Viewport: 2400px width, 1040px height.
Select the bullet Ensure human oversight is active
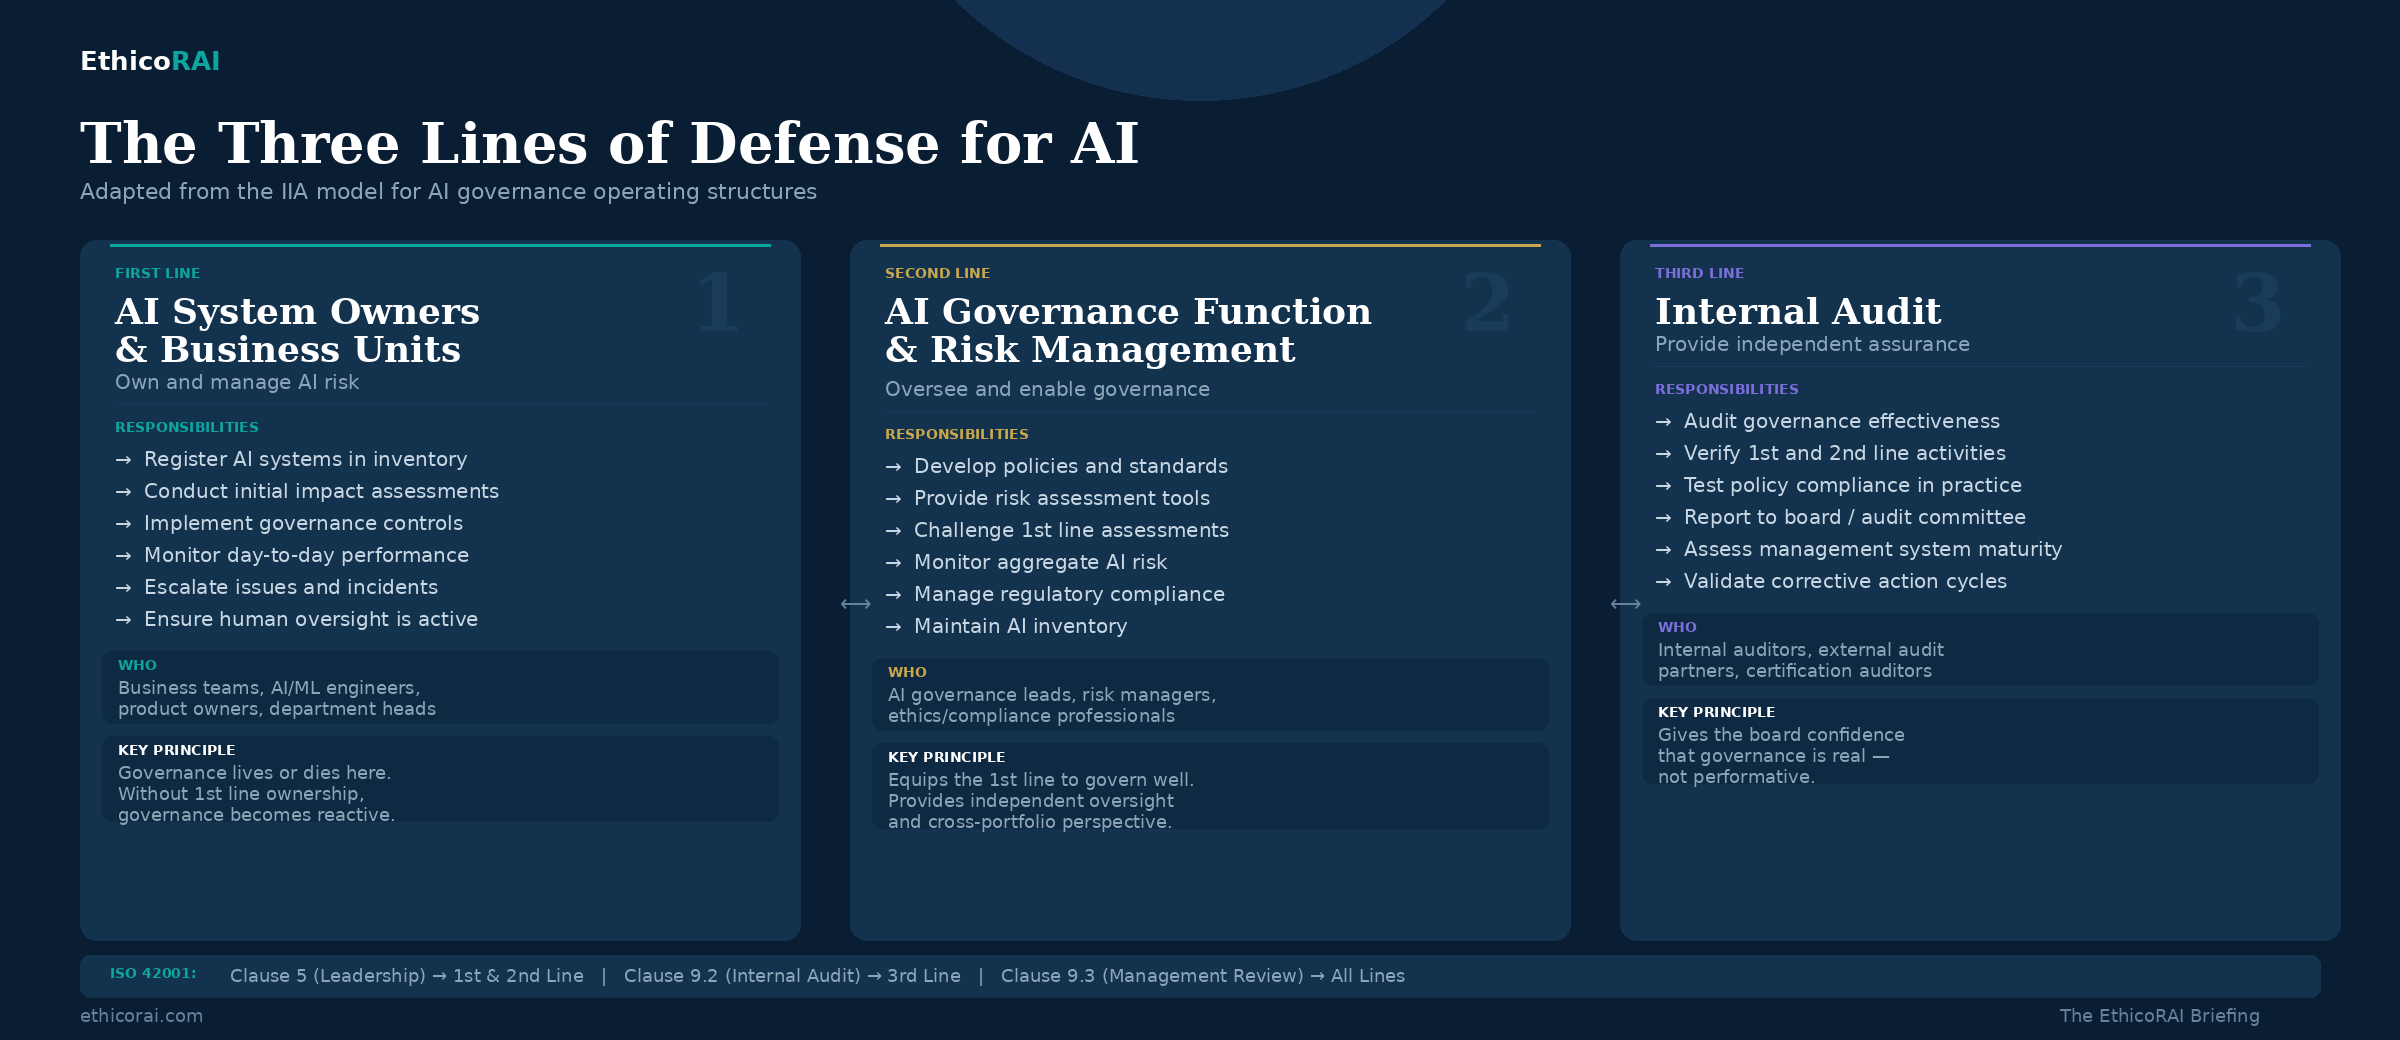[x=310, y=619]
